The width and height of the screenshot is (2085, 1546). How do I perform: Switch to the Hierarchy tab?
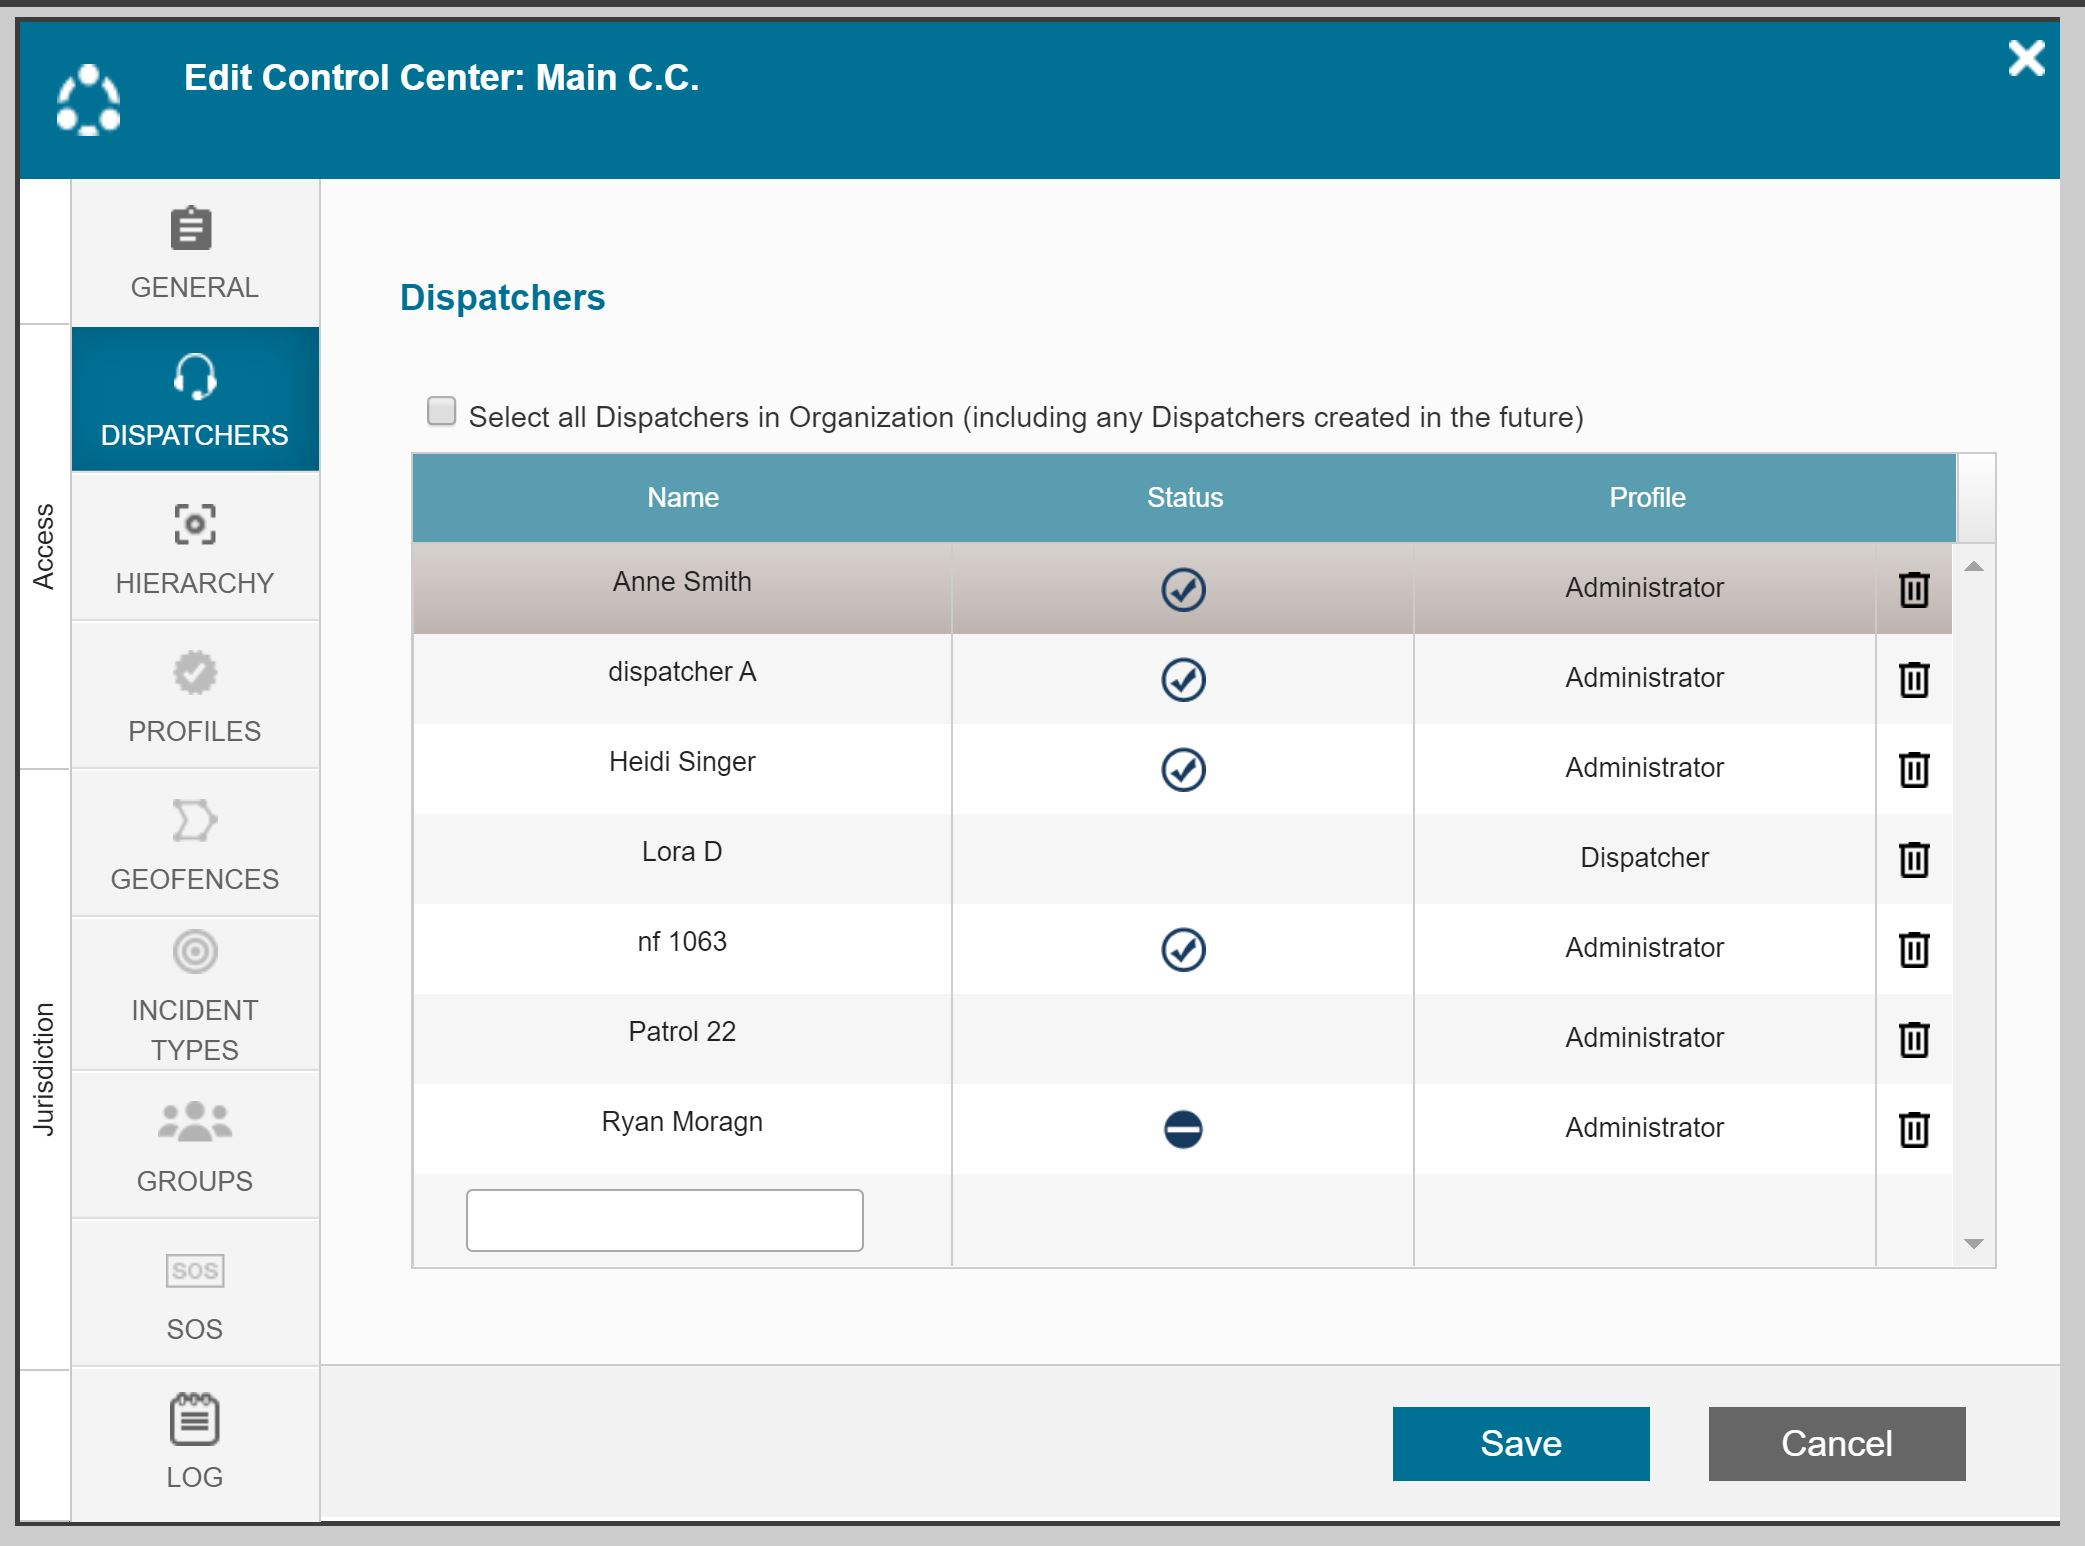pos(195,549)
